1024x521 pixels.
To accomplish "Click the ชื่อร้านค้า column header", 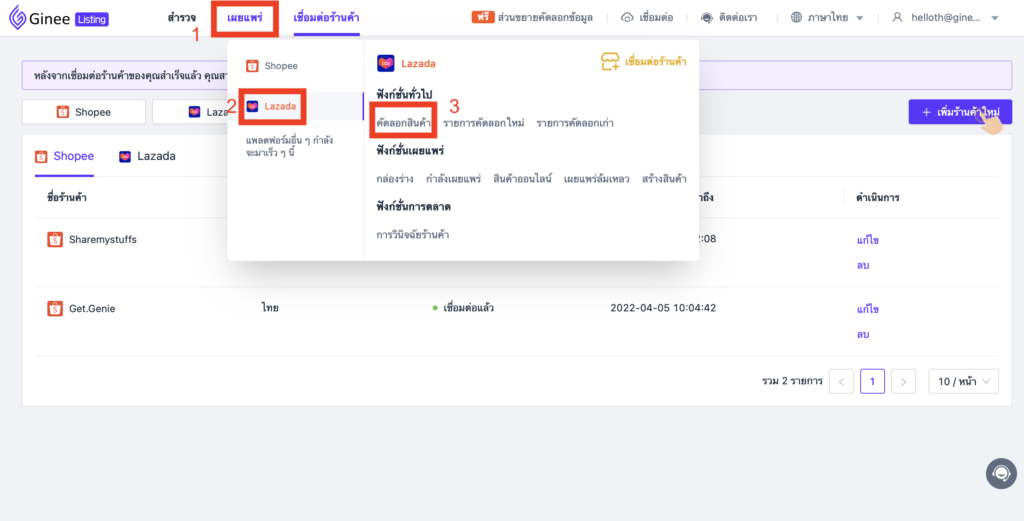I will click(67, 197).
